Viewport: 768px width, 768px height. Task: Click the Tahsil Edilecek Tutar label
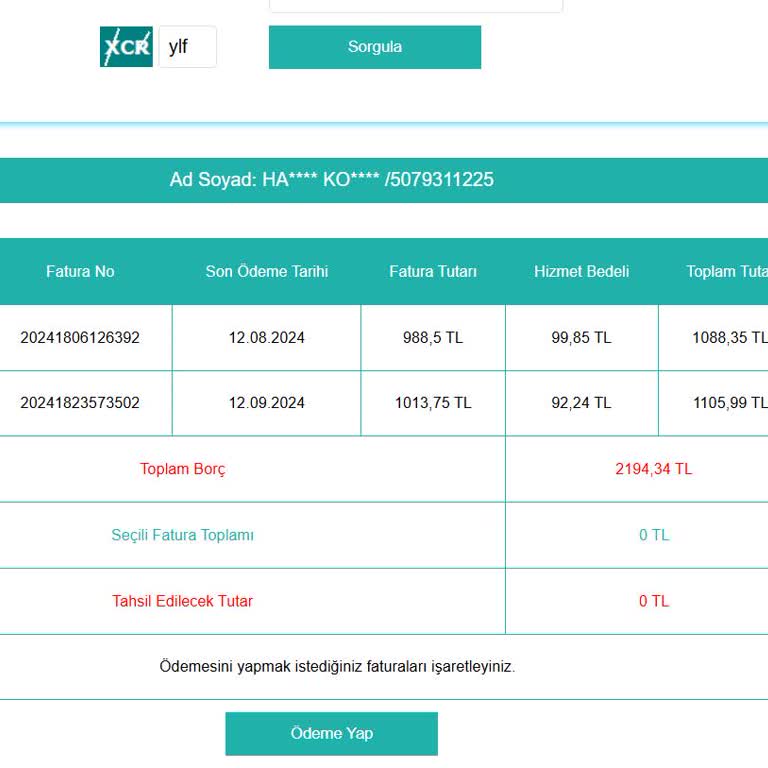[x=182, y=601]
